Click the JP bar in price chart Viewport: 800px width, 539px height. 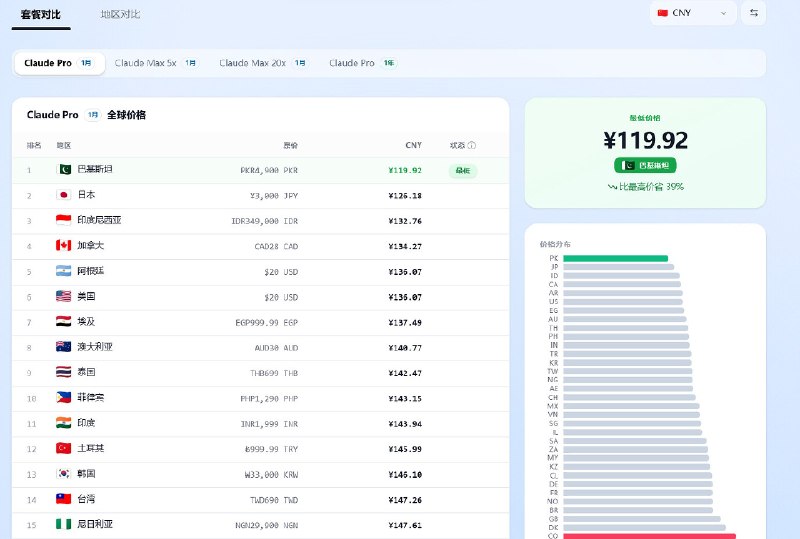click(618, 267)
